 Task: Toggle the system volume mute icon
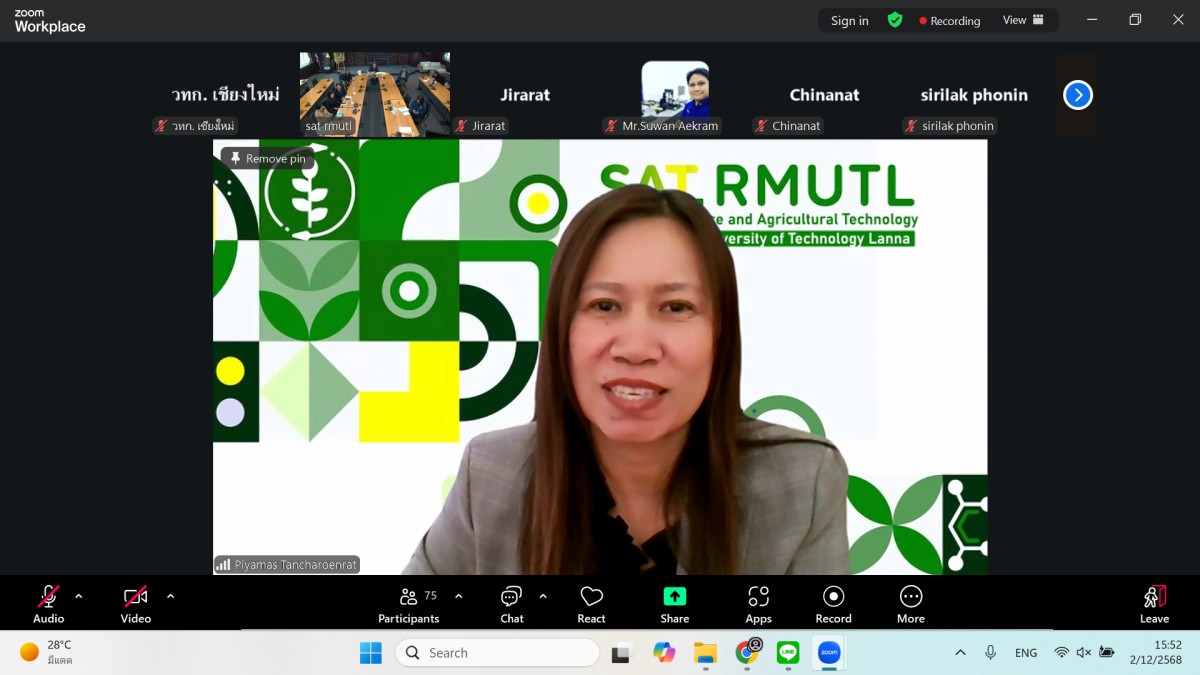coord(1083,653)
